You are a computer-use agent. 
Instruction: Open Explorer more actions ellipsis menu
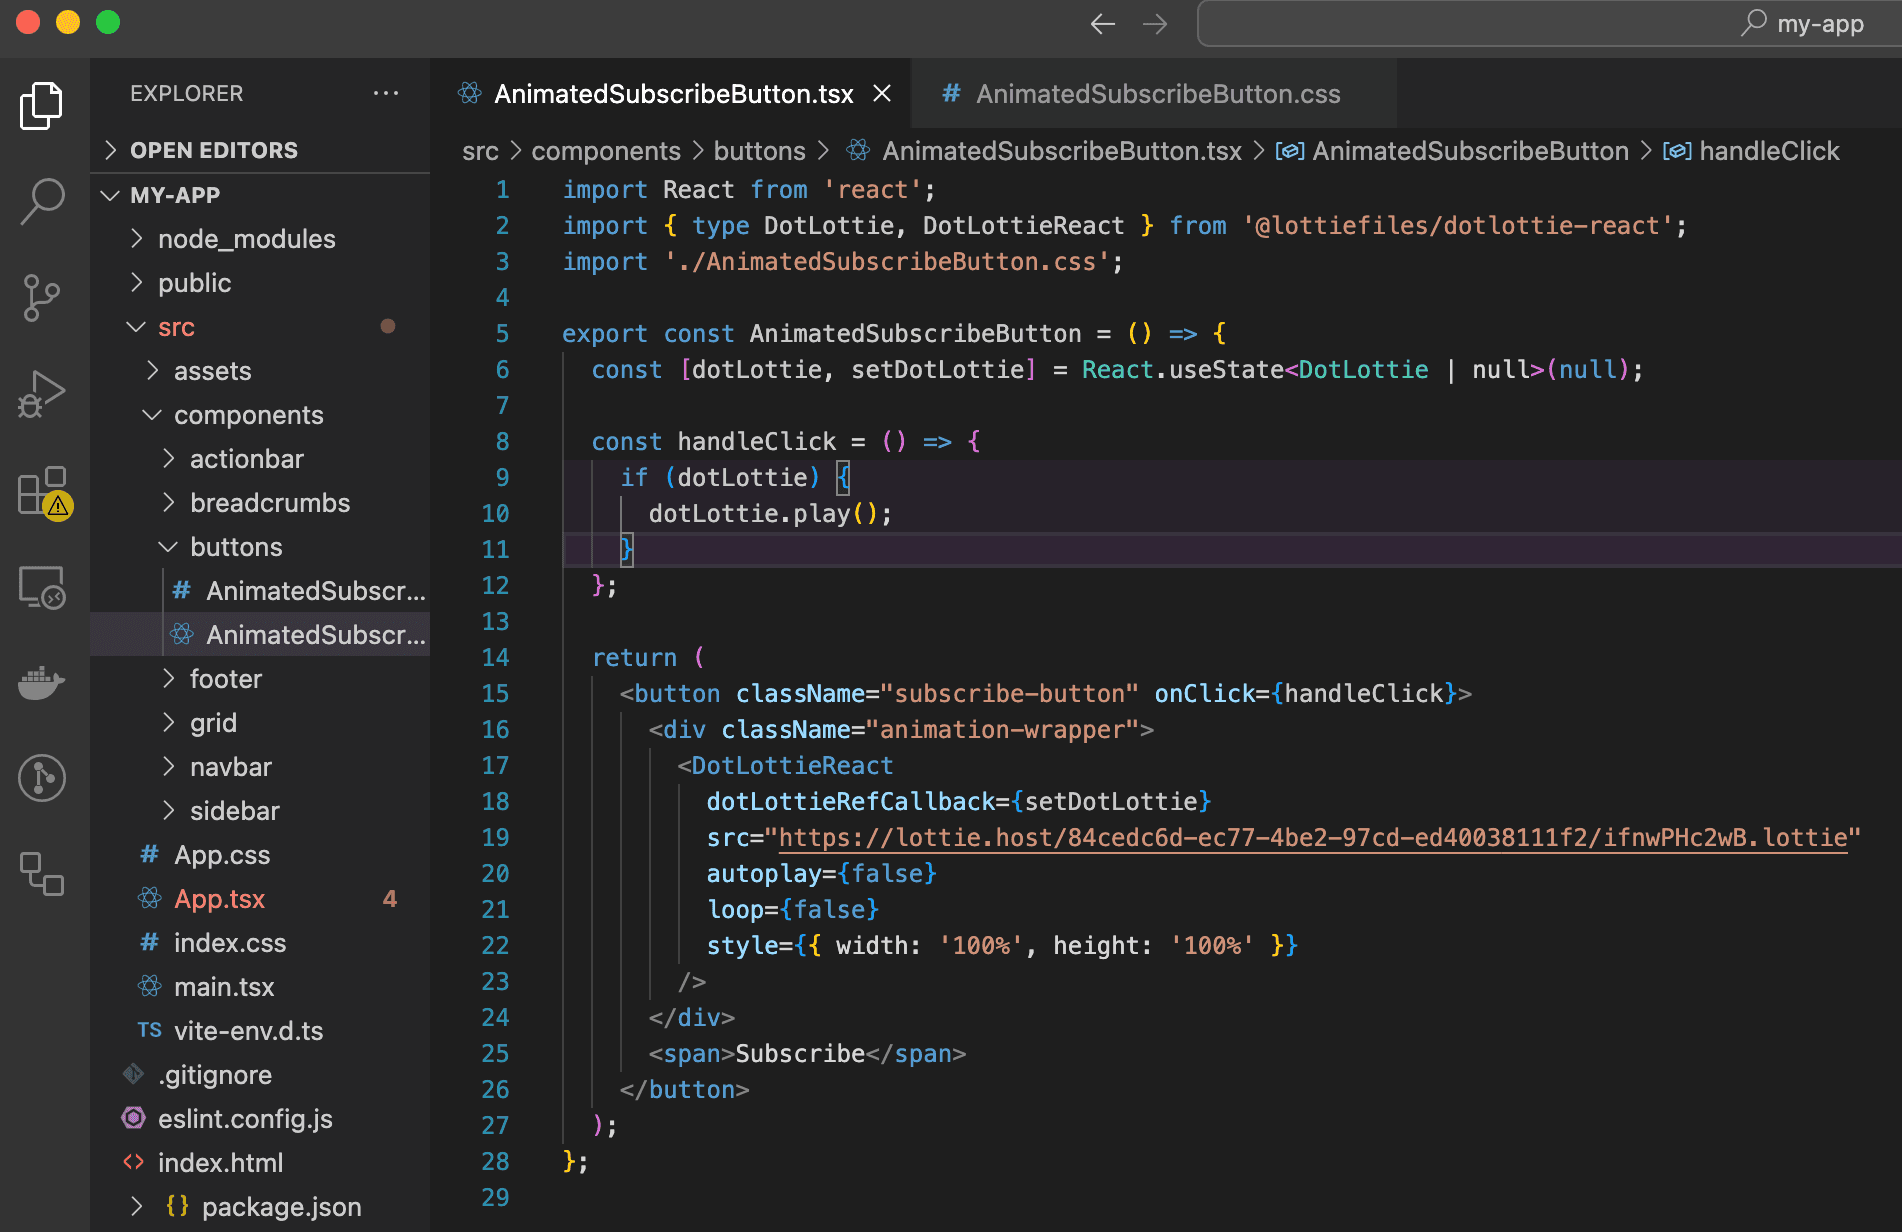386,93
